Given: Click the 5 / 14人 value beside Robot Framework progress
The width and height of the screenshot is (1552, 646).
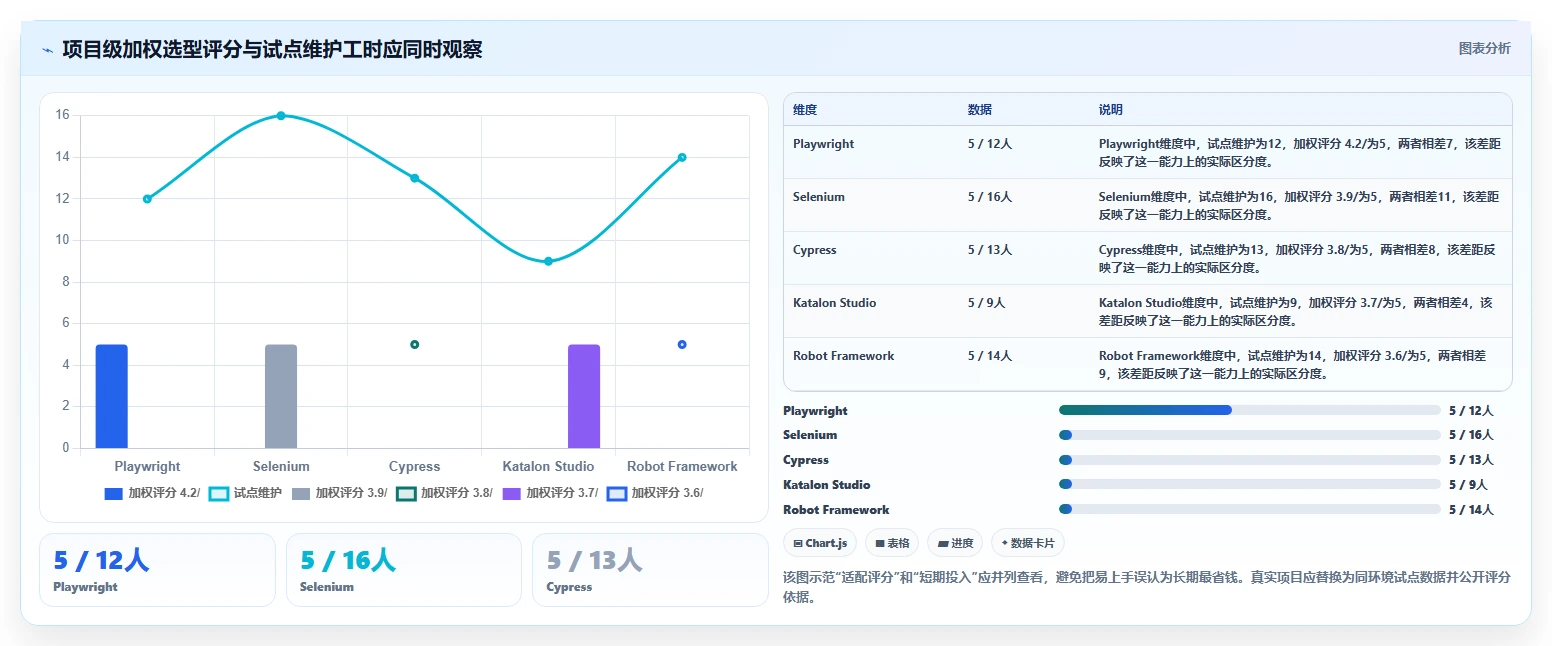Looking at the screenshot, I should 1471,510.
